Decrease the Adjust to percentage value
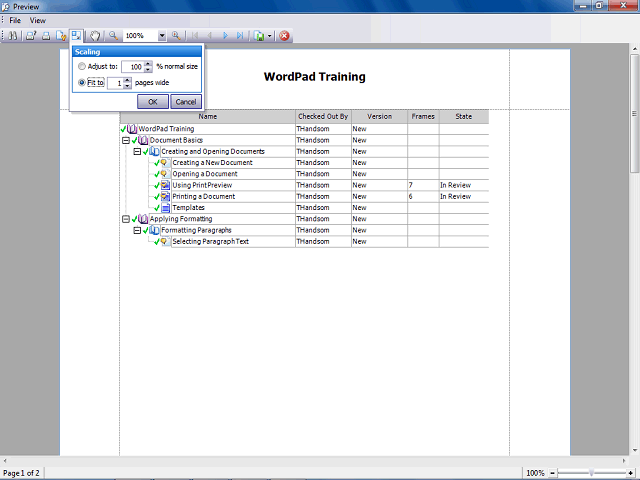This screenshot has height=480, width=640. 148,69
